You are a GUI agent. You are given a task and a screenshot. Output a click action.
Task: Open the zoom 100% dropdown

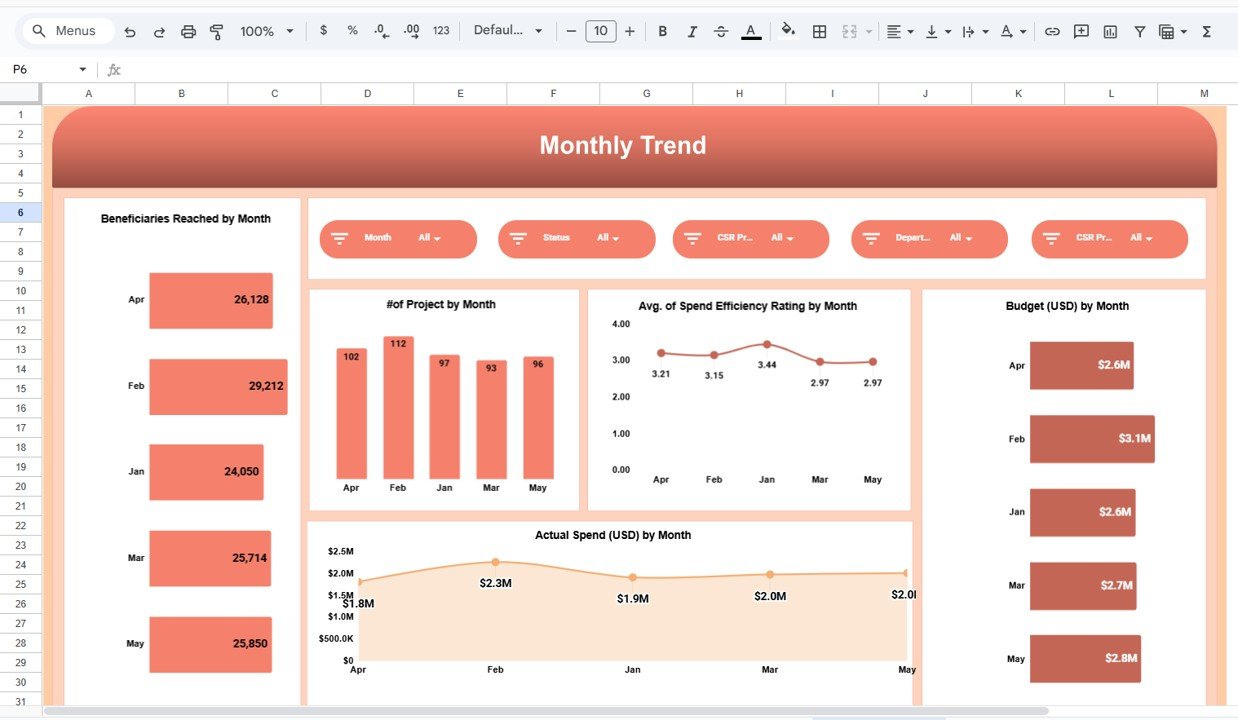tap(266, 32)
